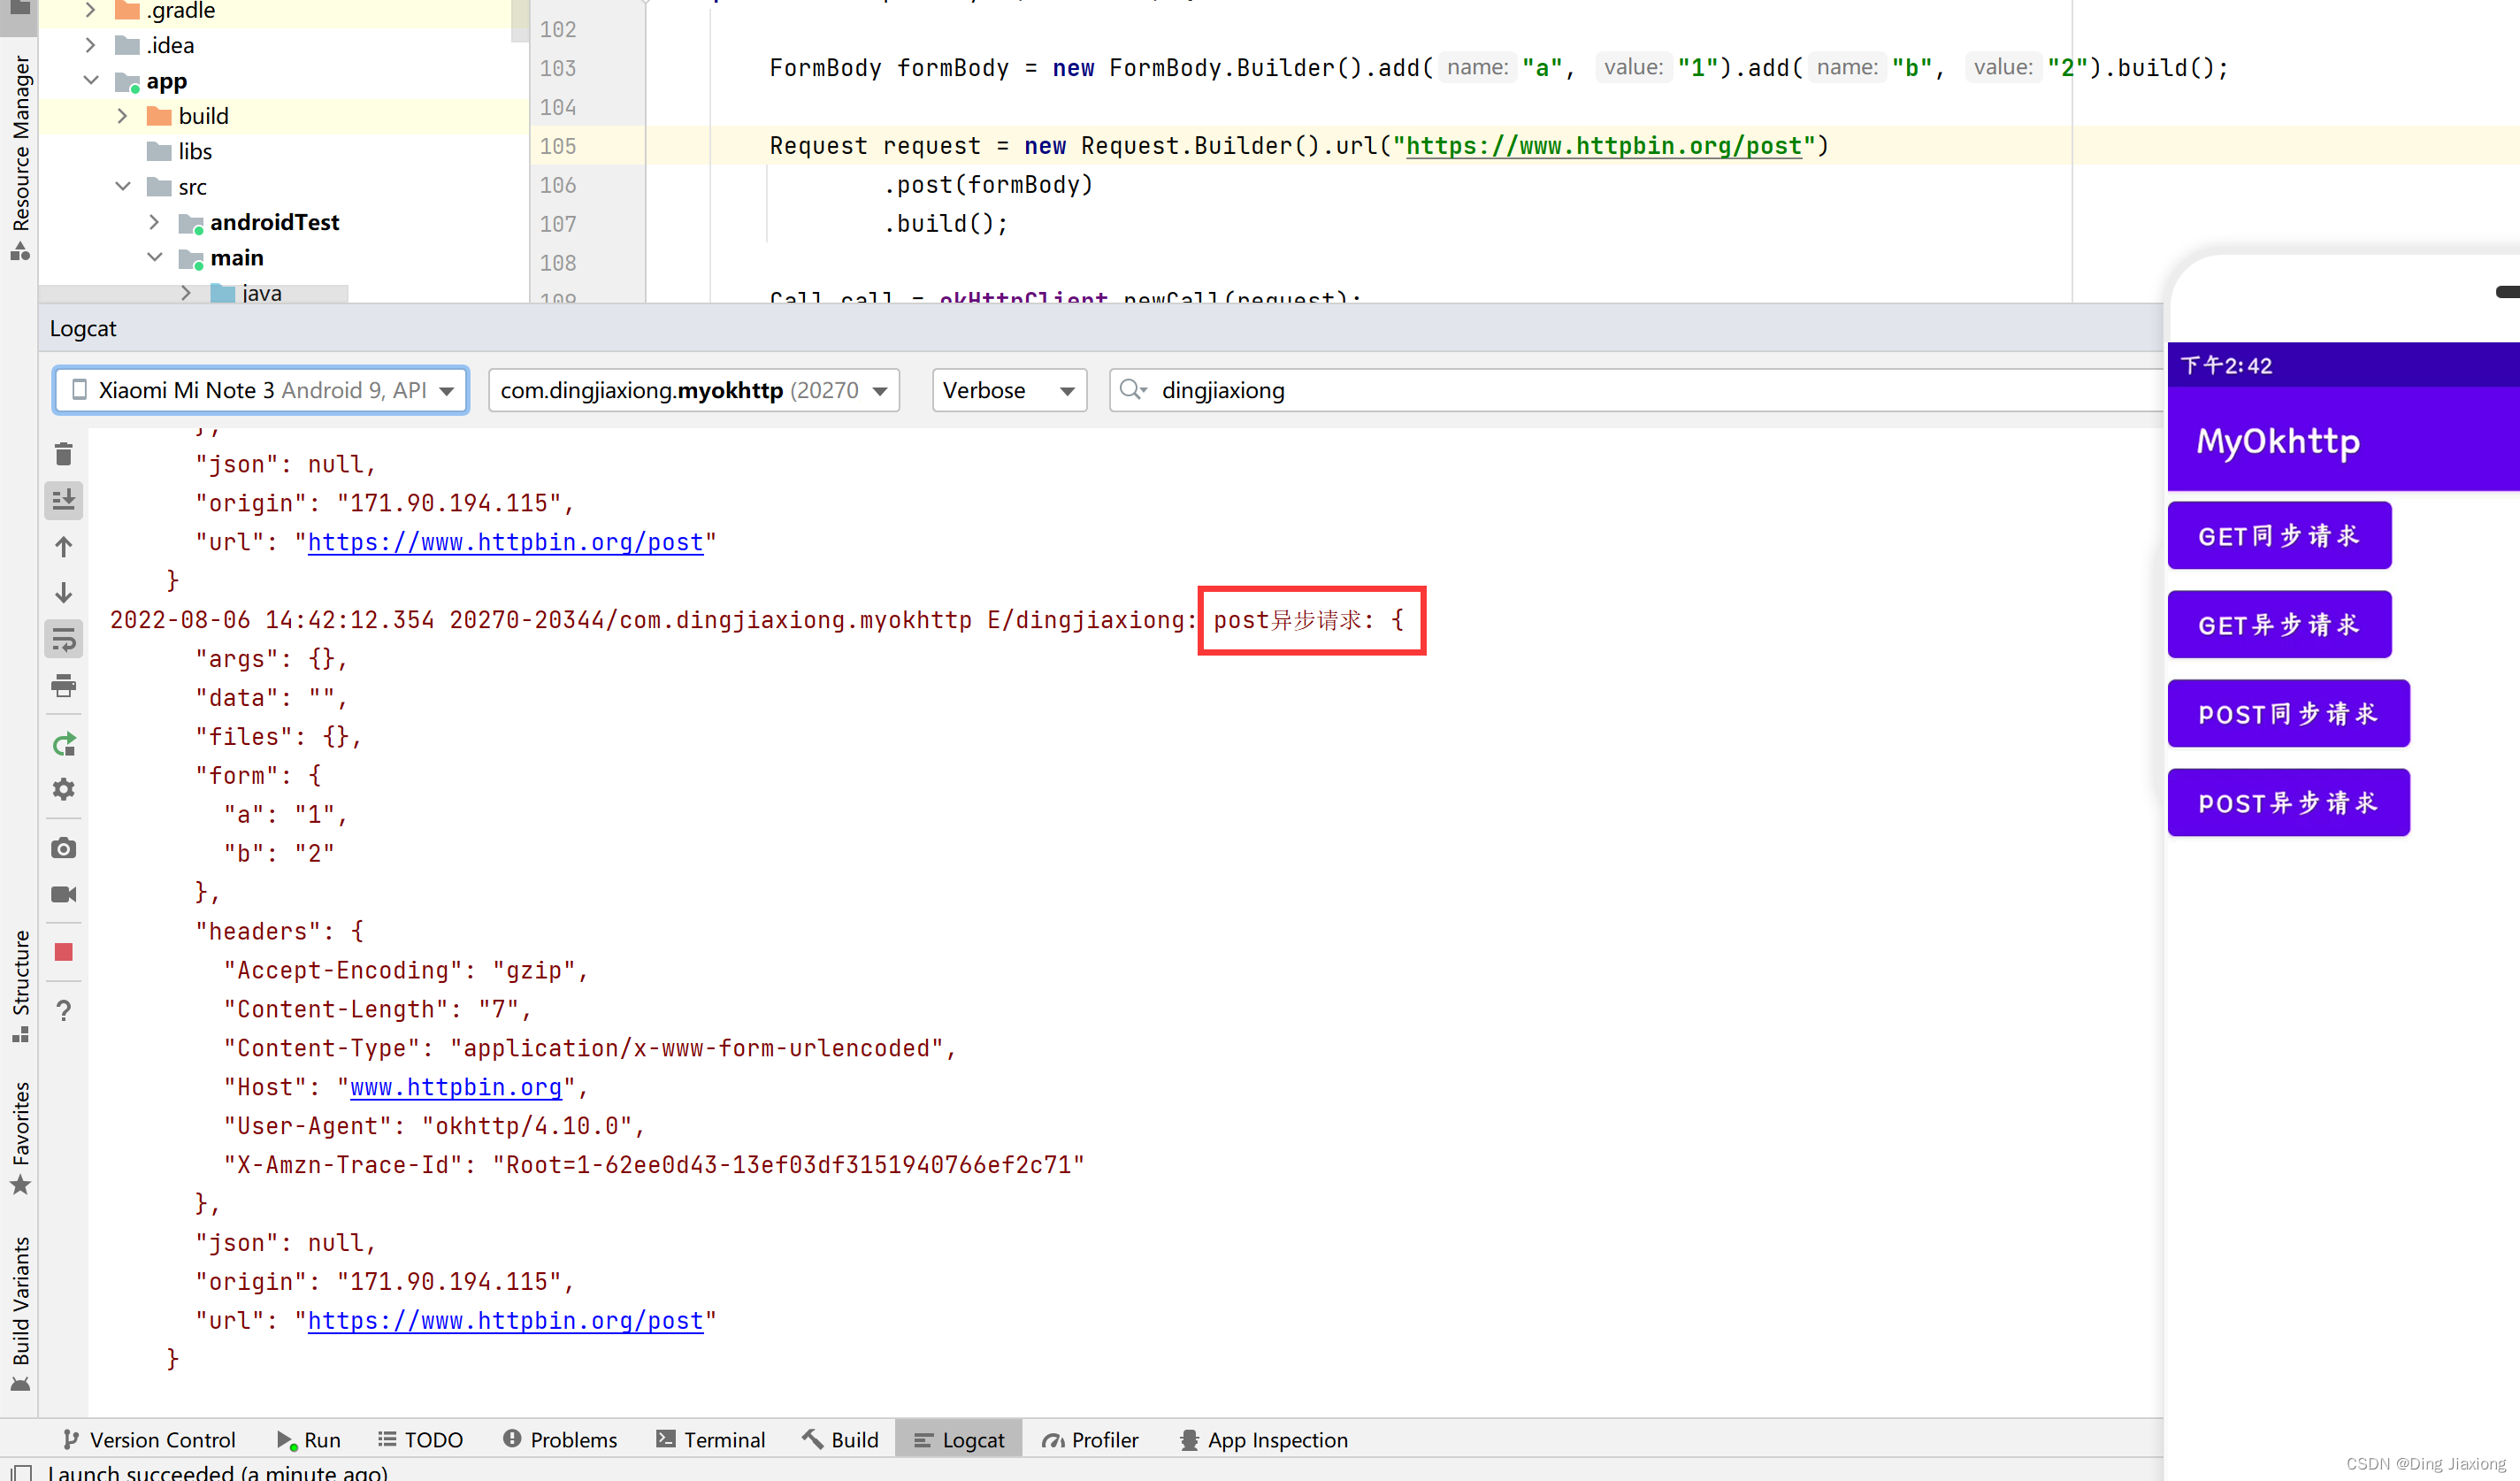Click the .post(formBody) code line
The width and height of the screenshot is (2520, 1481).
[988, 185]
